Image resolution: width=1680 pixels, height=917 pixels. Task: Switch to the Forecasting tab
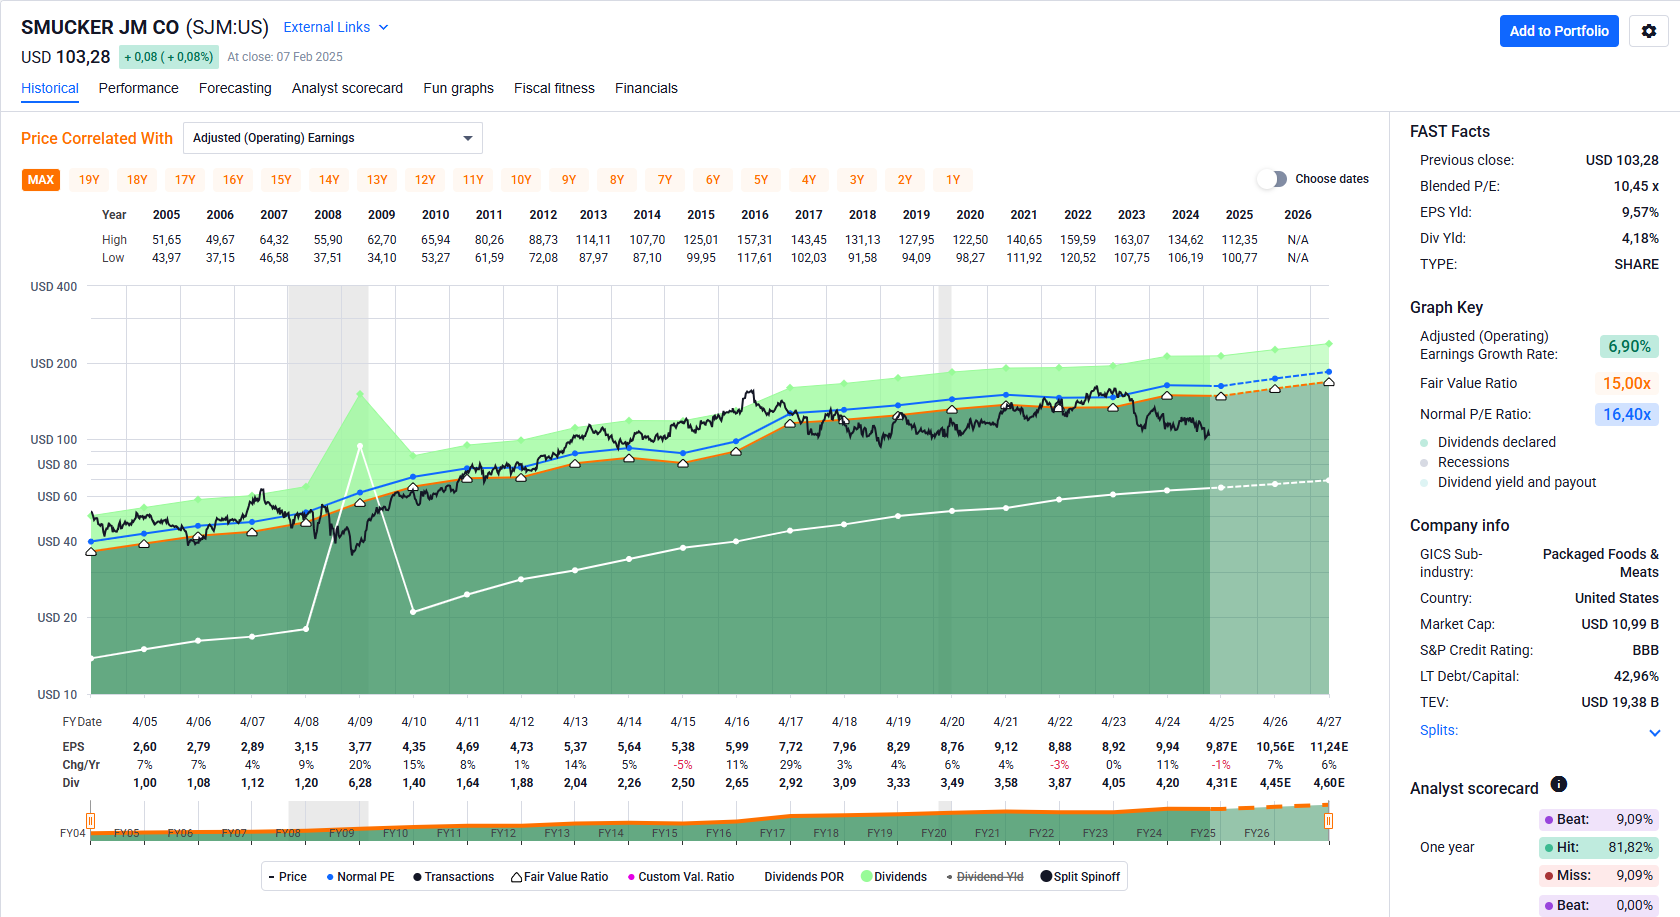[235, 88]
